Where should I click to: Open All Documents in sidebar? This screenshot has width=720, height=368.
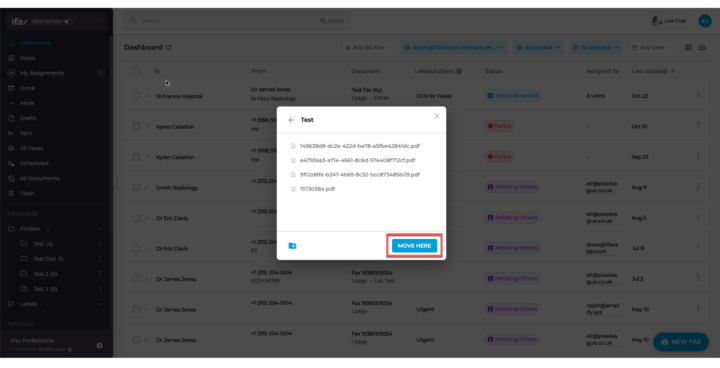(x=39, y=178)
